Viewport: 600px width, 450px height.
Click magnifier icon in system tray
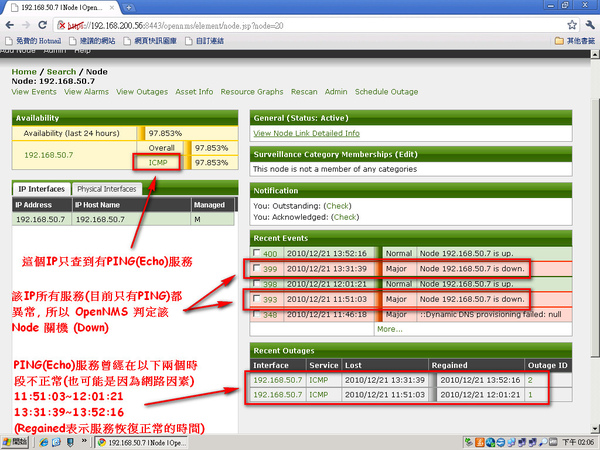tap(543, 442)
